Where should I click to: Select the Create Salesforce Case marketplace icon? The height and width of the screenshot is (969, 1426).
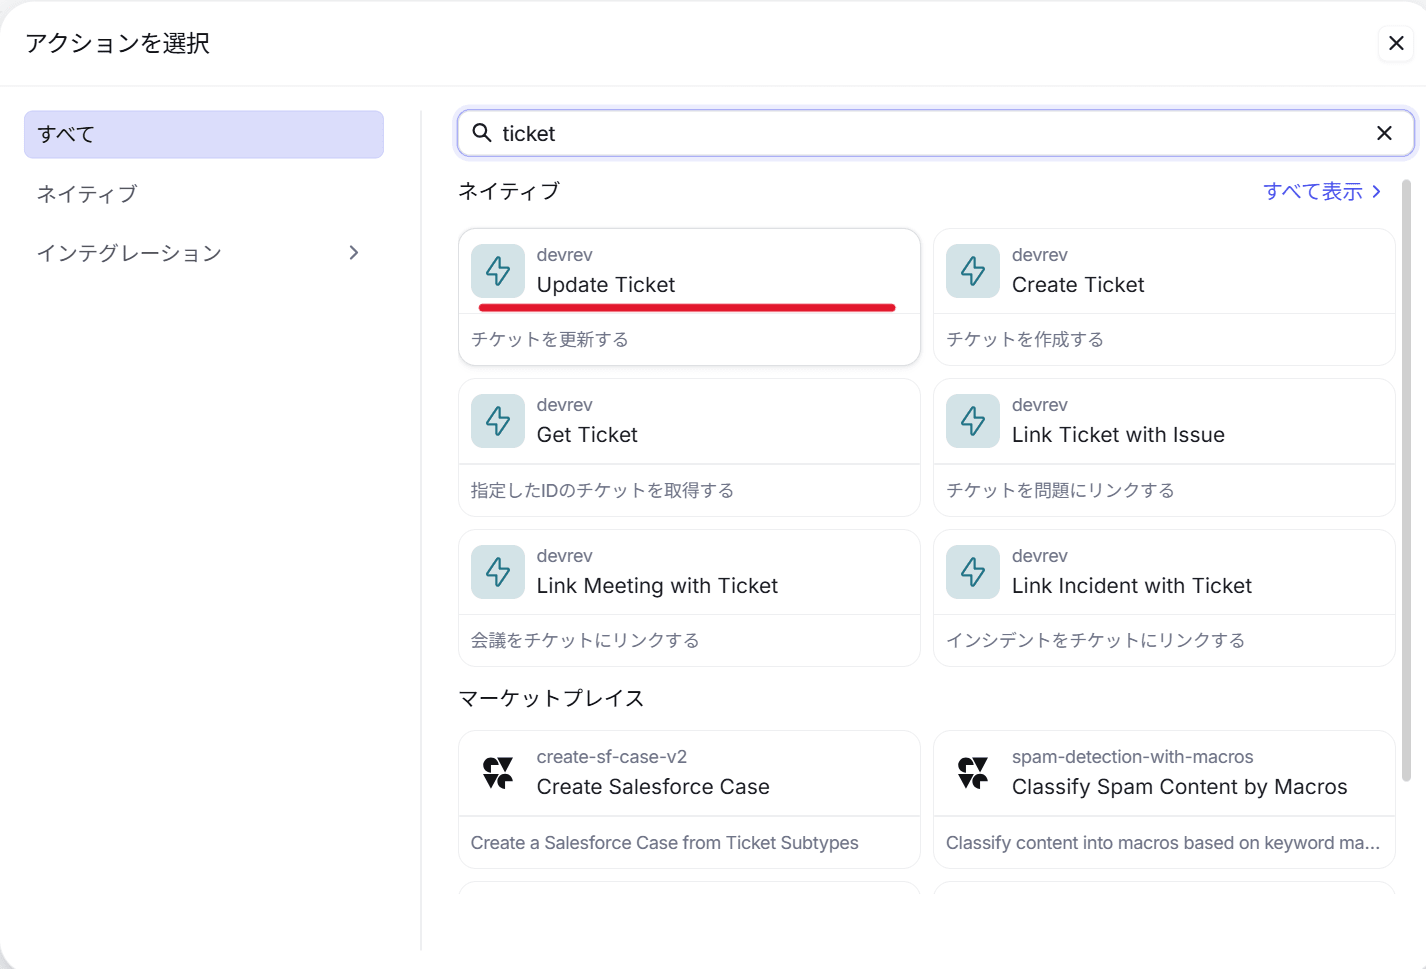click(x=497, y=772)
